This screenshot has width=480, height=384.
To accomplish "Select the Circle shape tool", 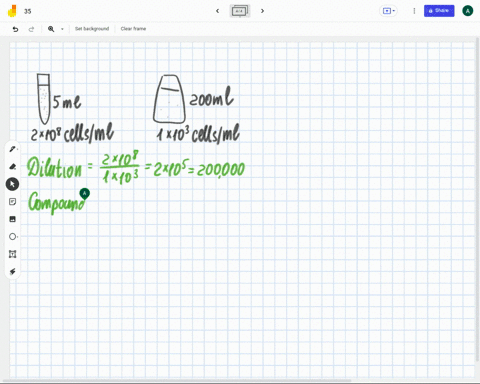I will tap(12, 237).
